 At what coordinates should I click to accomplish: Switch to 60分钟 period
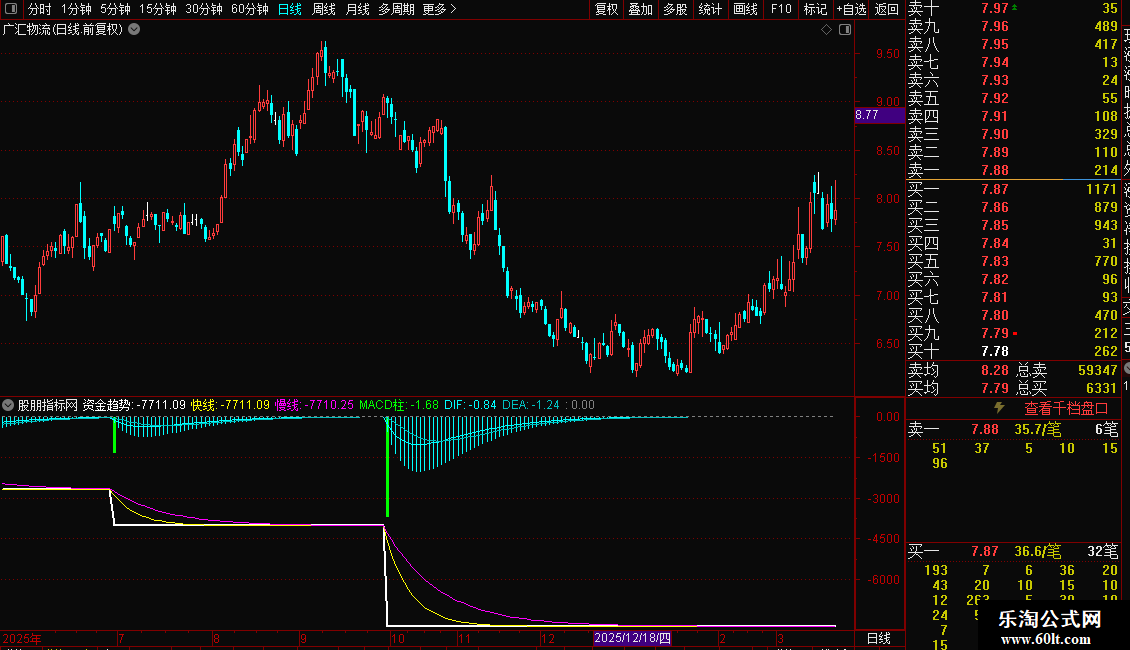coord(250,9)
